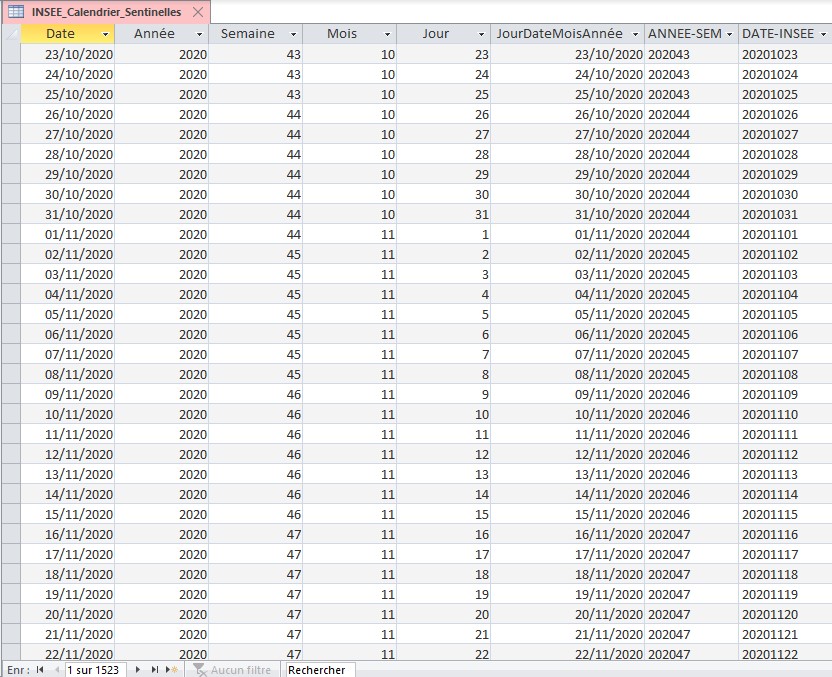Click JourDateMoisAnnée cell 07/11/2020
The image size is (832, 677).
pyautogui.click(x=567, y=354)
